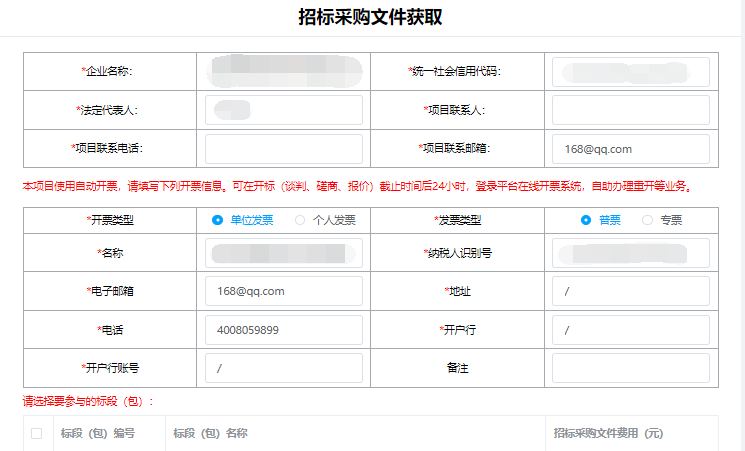
Task: Click the 开户行账号 input box
Action: tap(283, 368)
